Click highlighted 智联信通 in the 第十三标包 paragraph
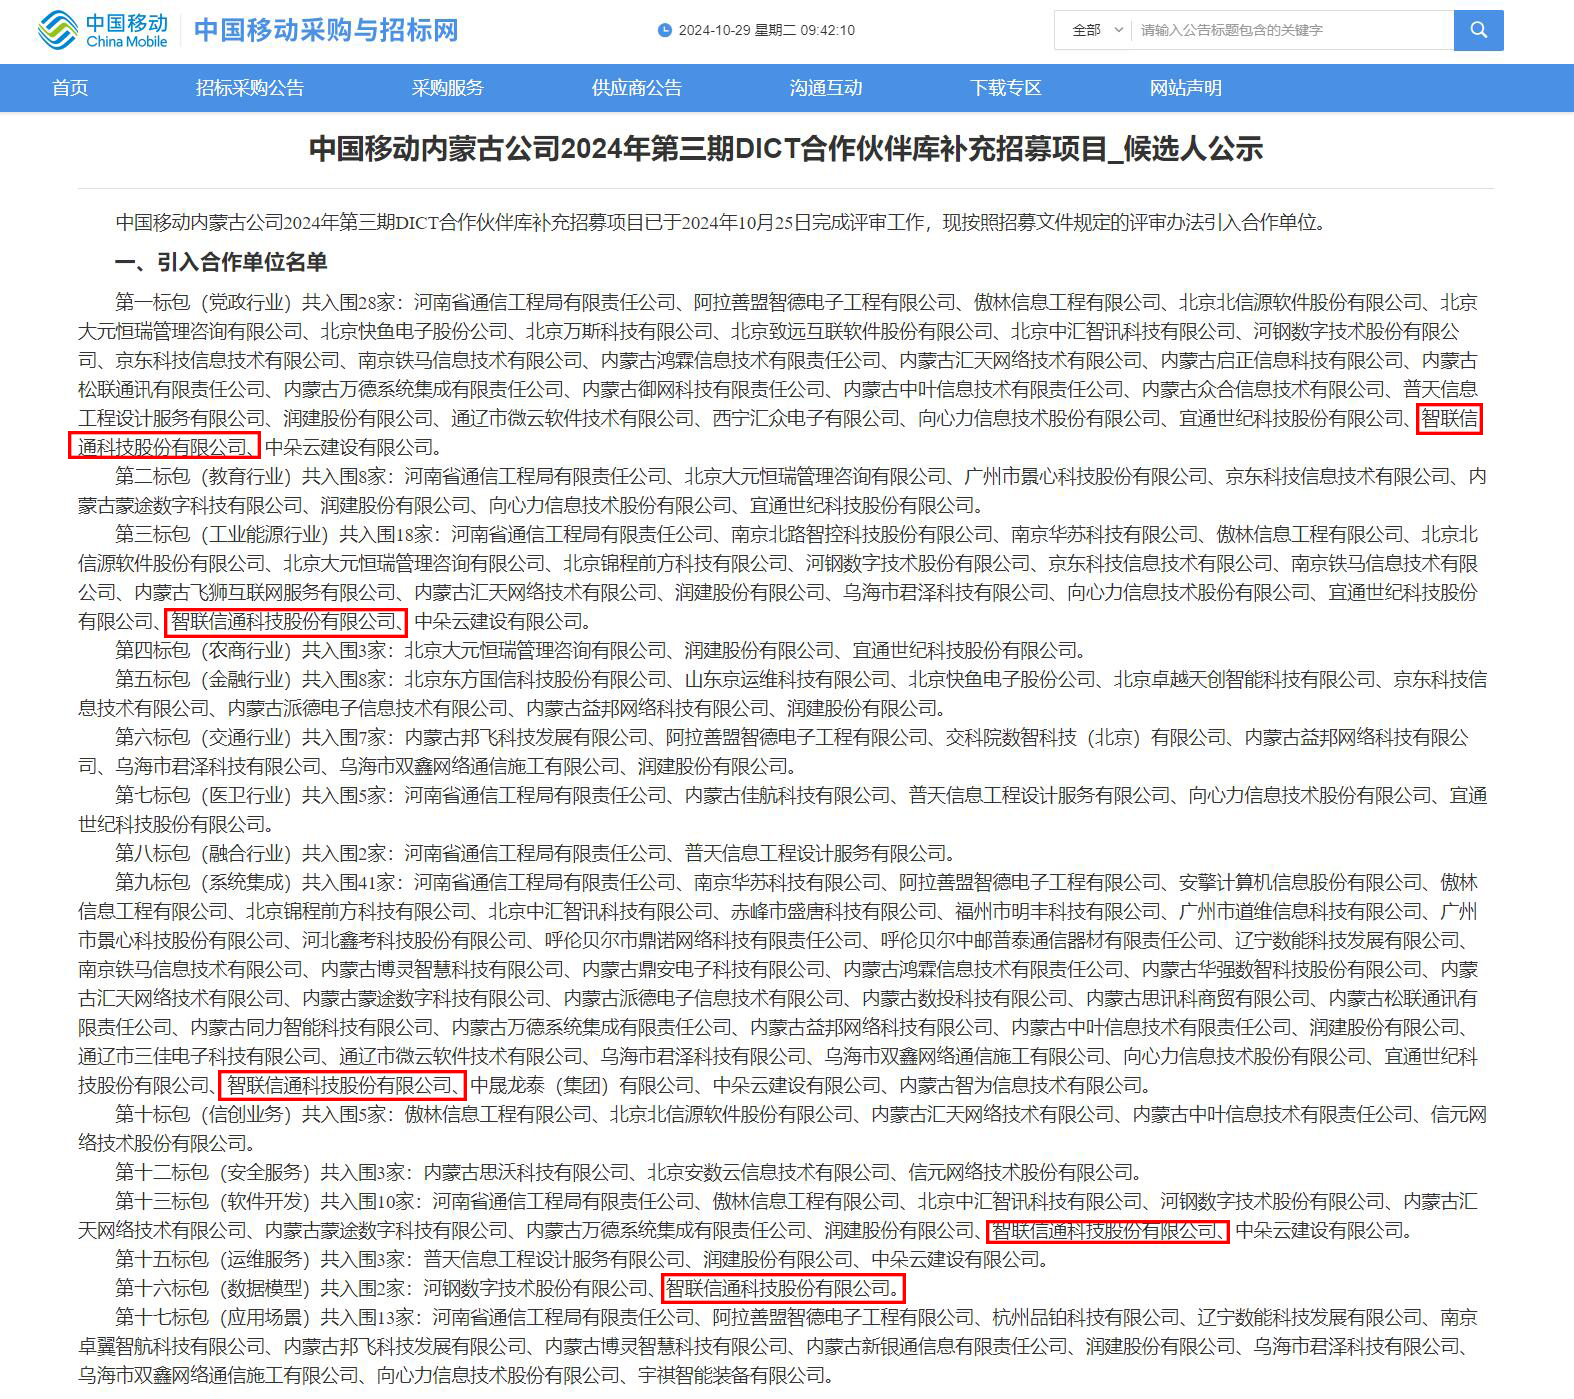1574x1399 pixels. click(x=1107, y=1231)
